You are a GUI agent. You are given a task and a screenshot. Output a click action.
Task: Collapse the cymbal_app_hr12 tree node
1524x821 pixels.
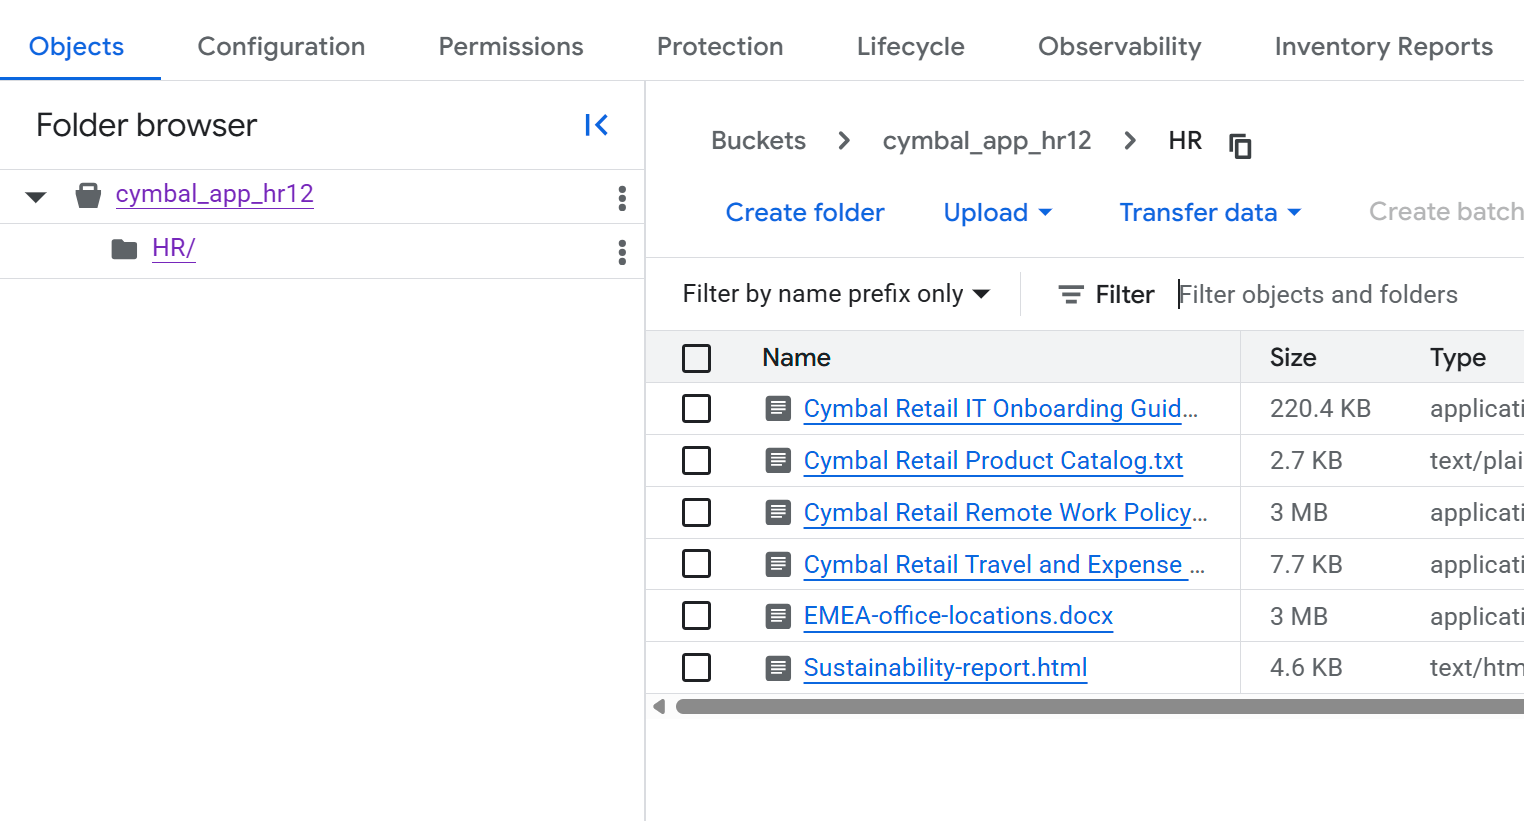click(36, 197)
